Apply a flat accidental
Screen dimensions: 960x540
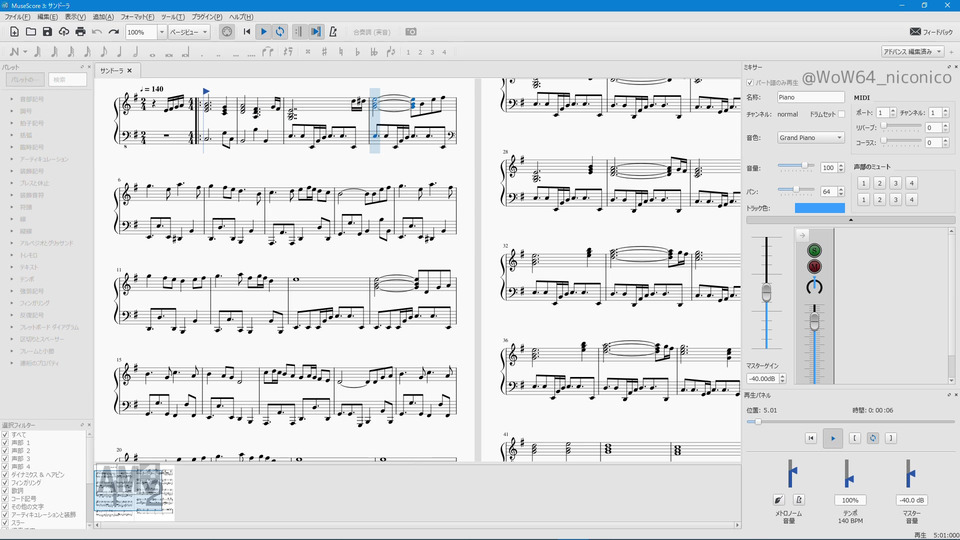(358, 52)
